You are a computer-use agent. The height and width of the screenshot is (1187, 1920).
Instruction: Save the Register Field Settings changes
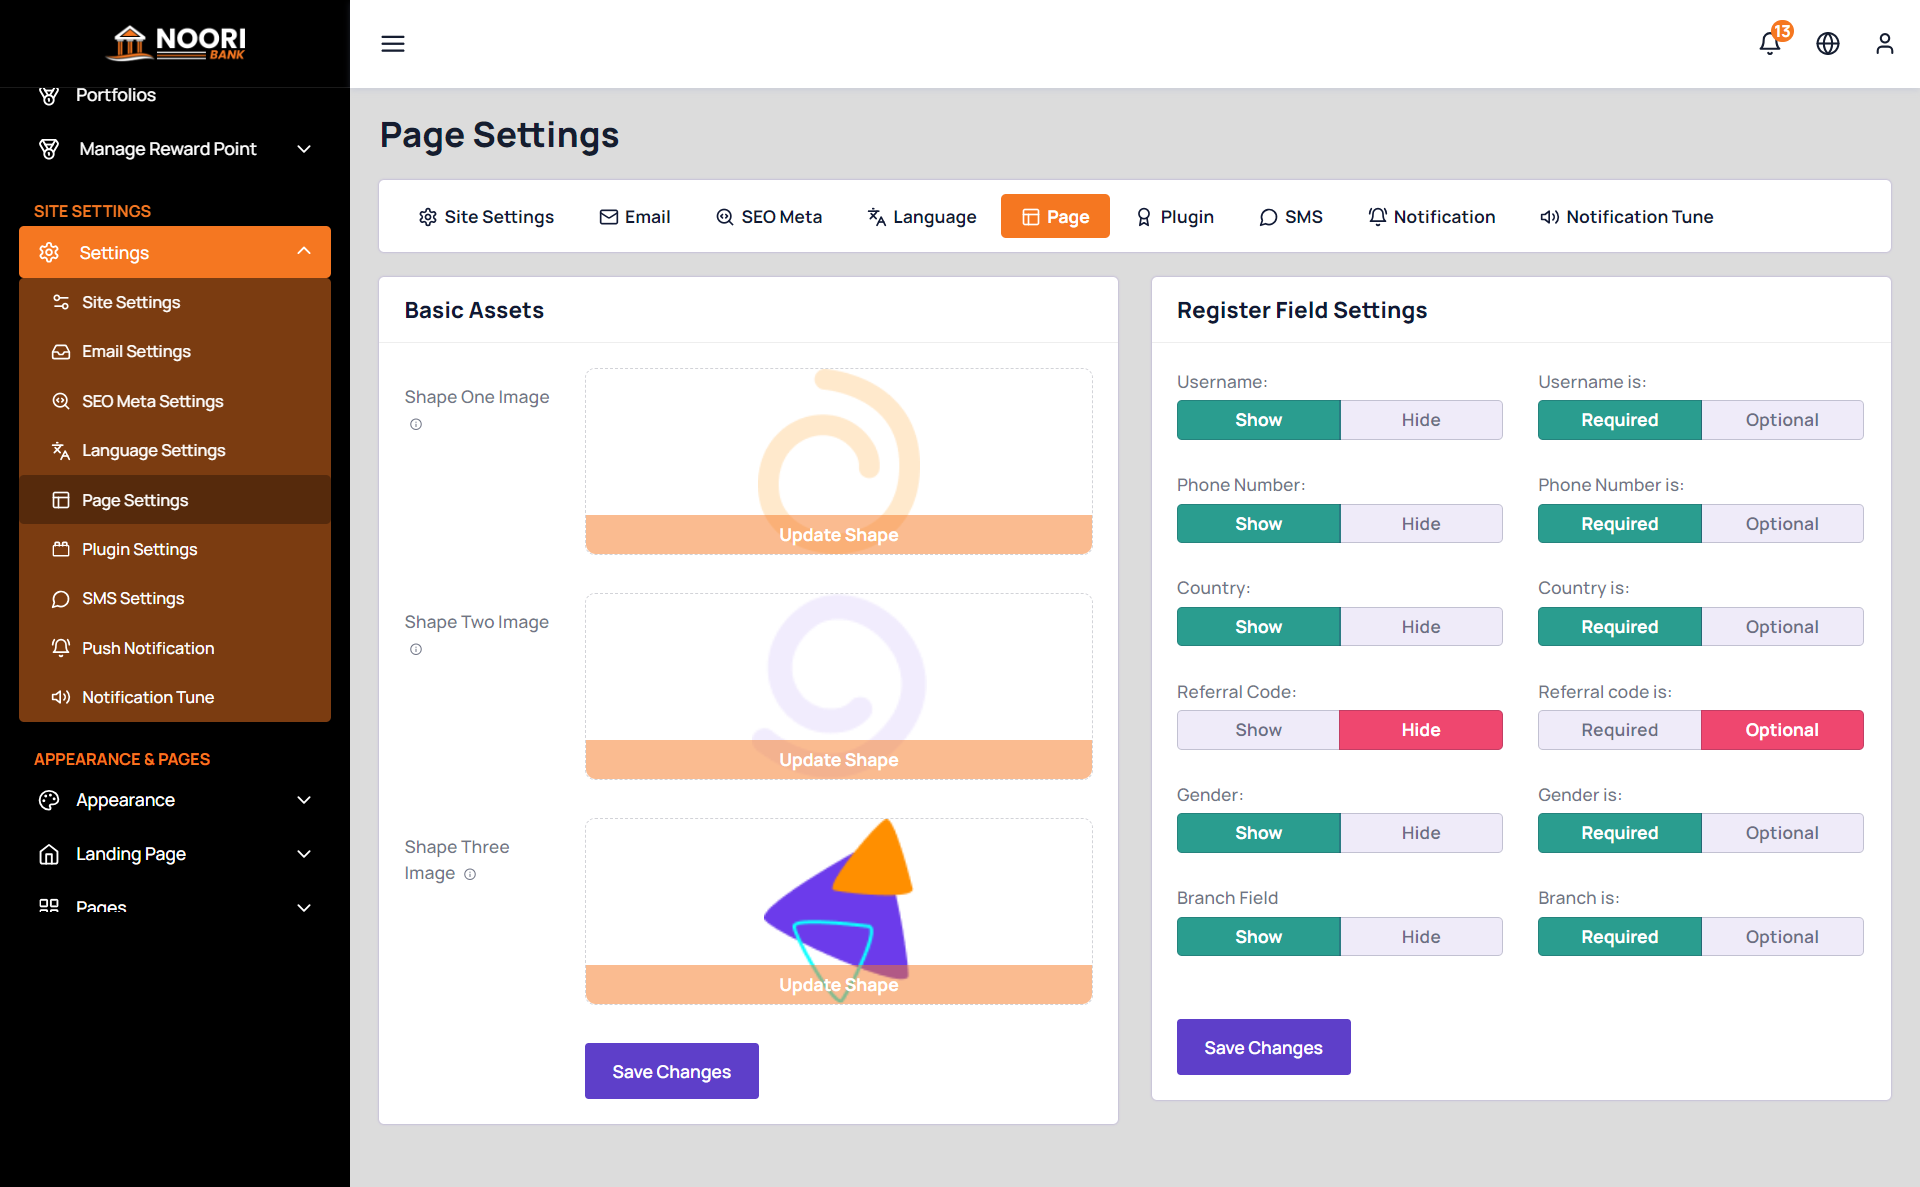[x=1263, y=1046]
